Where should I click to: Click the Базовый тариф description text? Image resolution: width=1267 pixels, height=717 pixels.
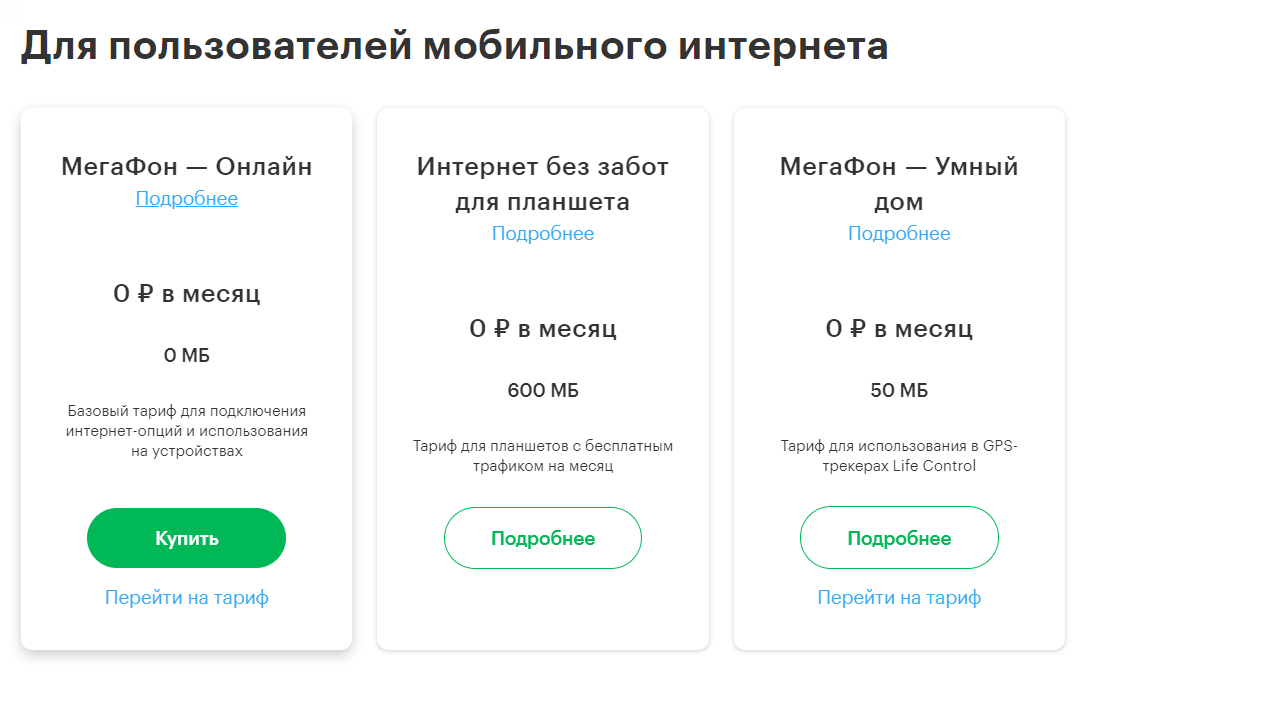(186, 430)
